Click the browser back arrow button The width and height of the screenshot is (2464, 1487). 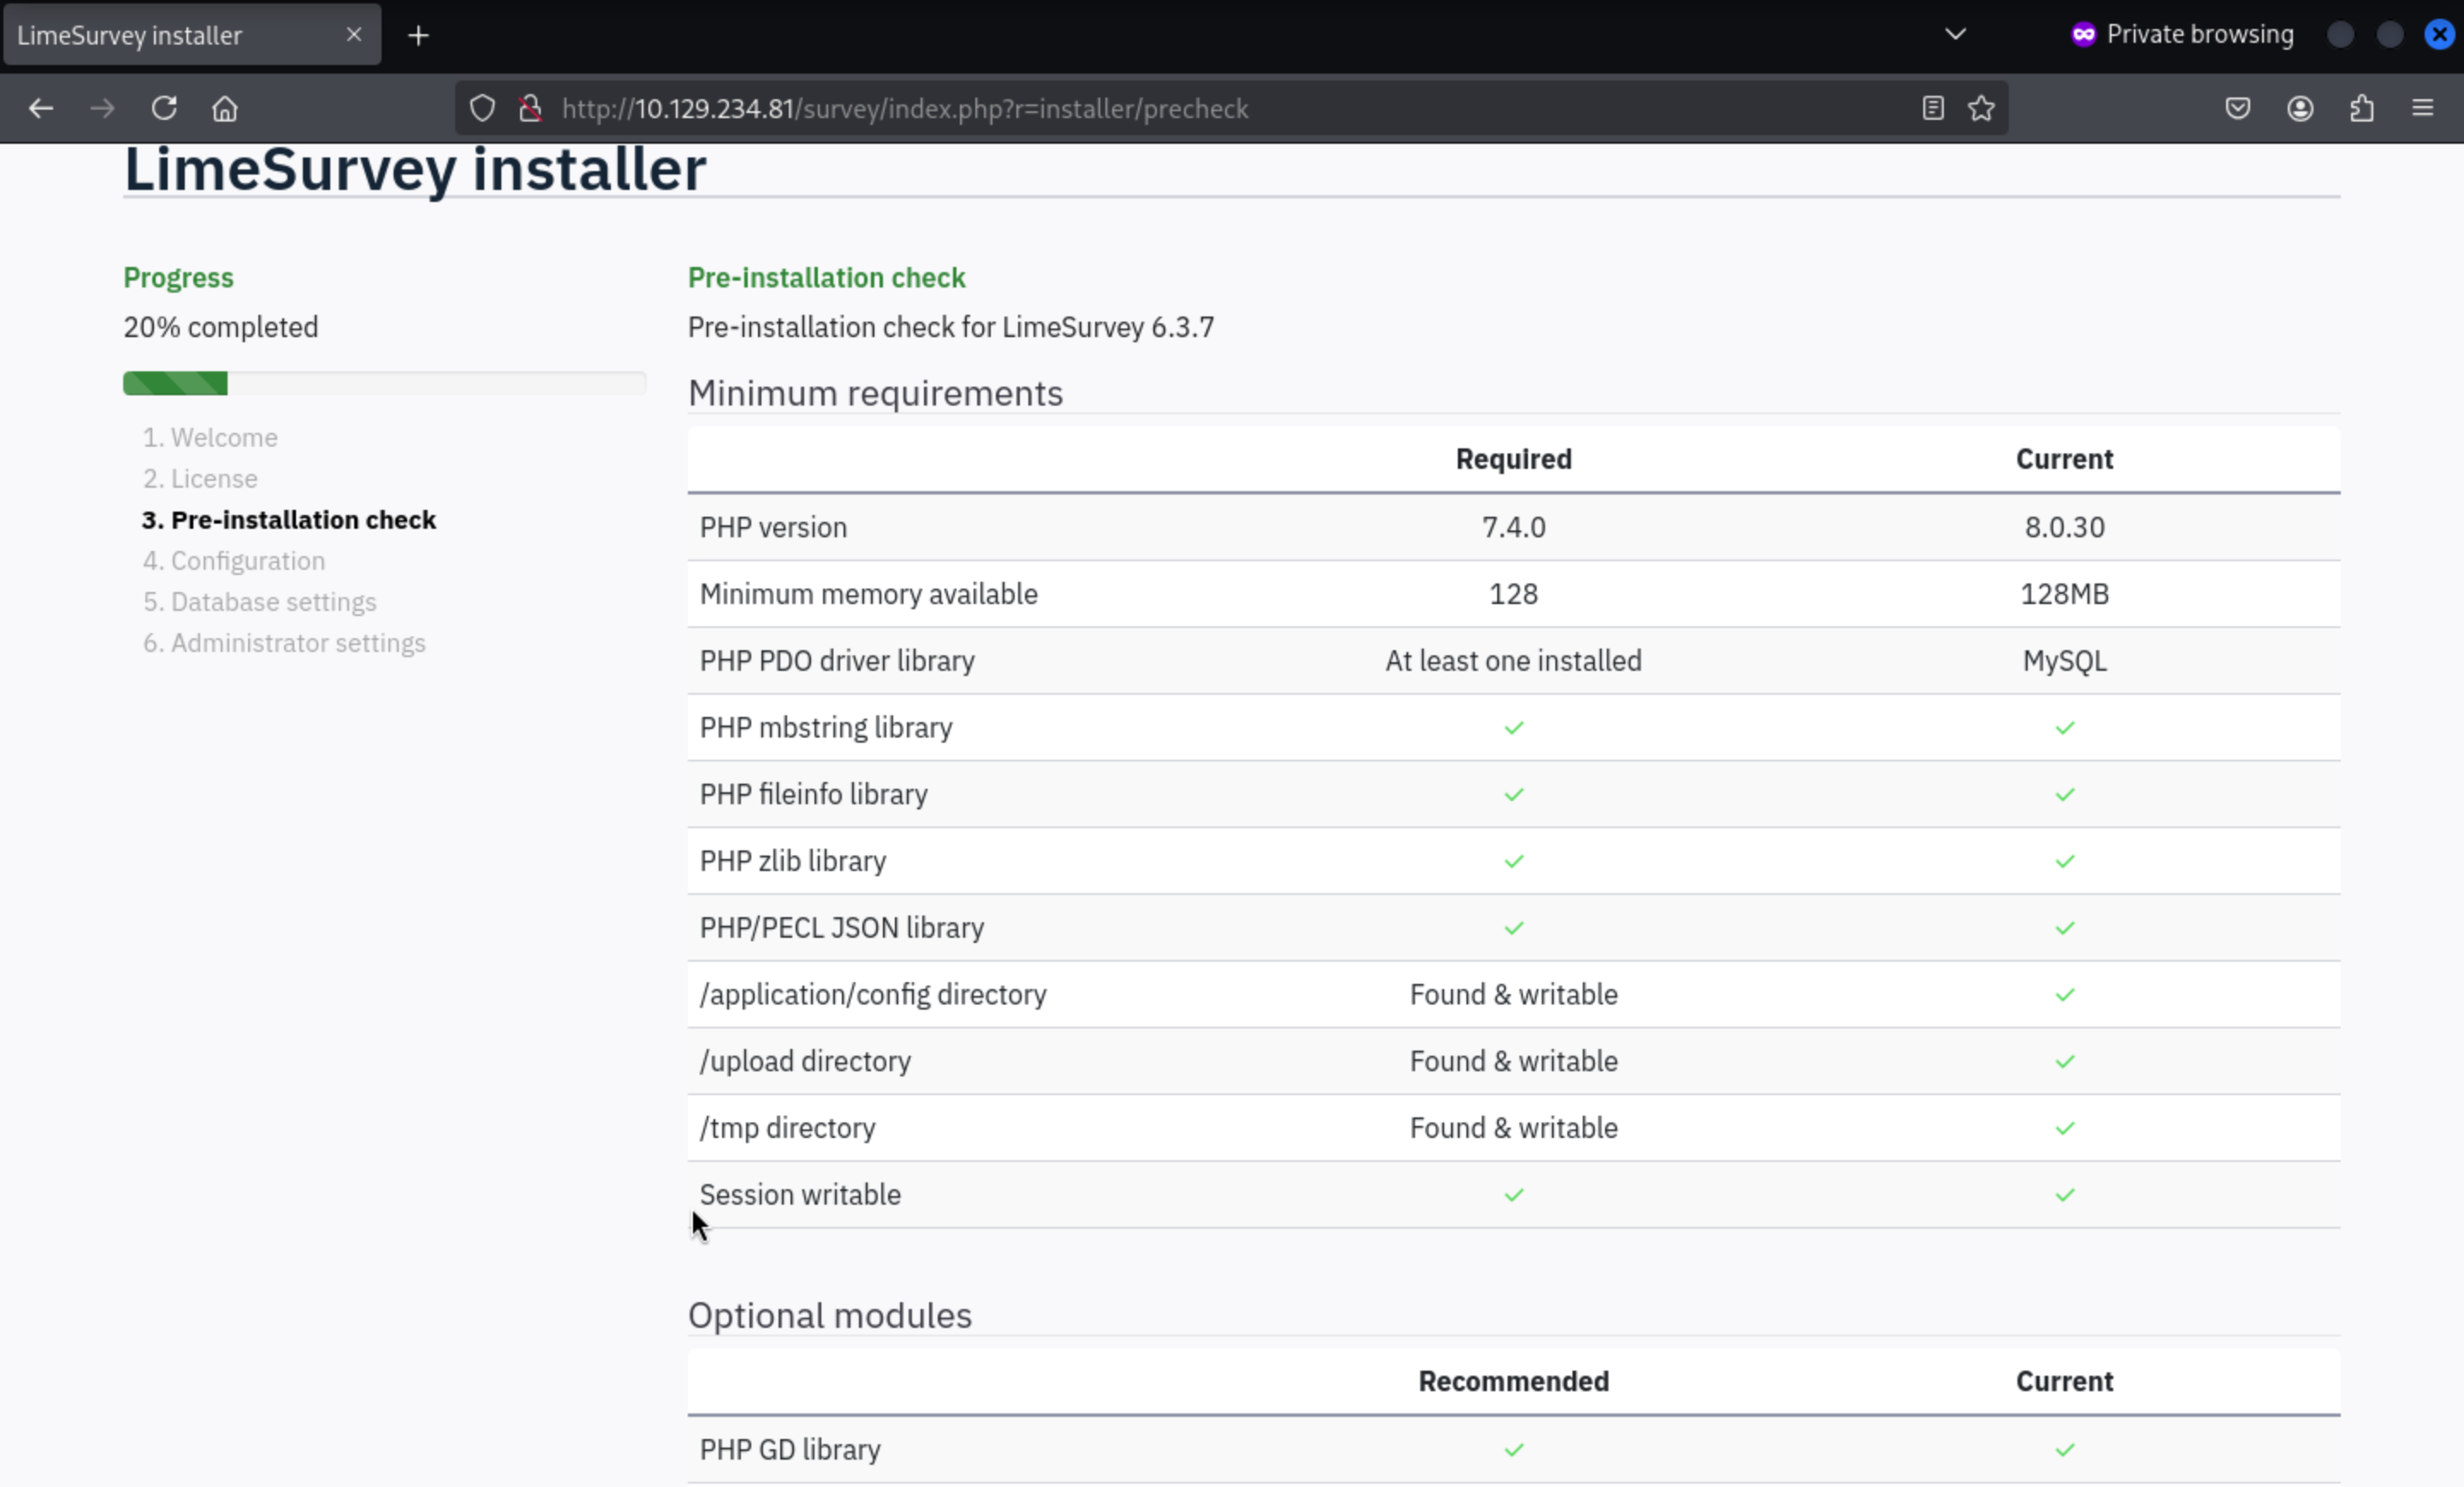(x=41, y=108)
